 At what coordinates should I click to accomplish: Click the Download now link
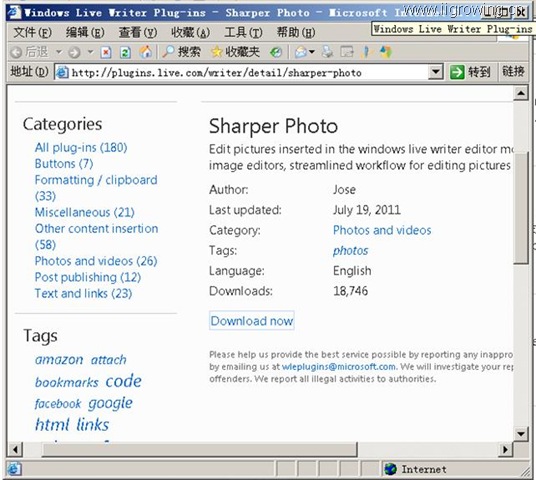point(252,320)
